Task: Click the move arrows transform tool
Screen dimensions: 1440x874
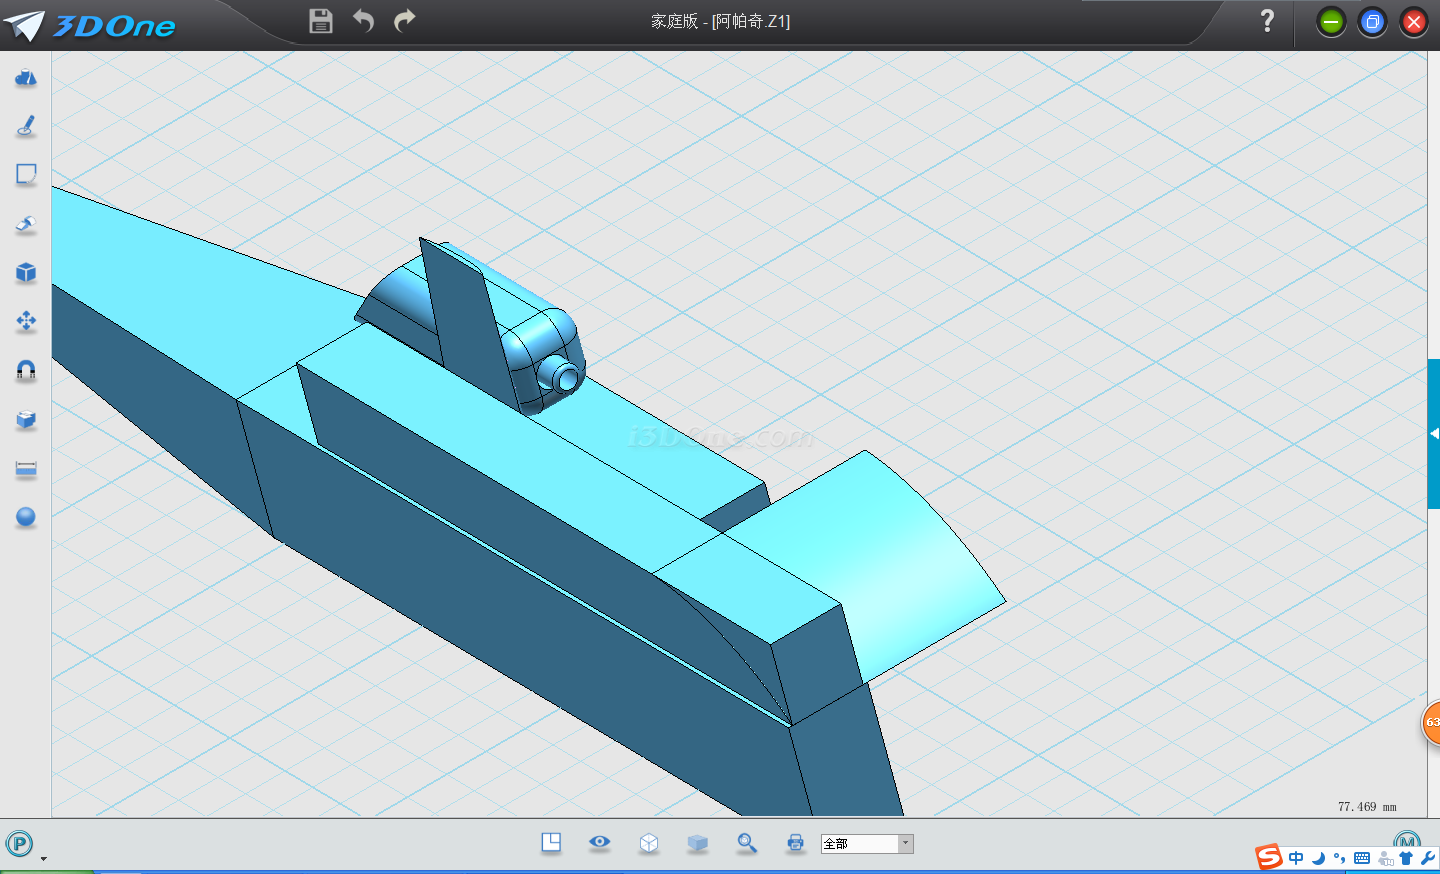Action: [x=26, y=321]
